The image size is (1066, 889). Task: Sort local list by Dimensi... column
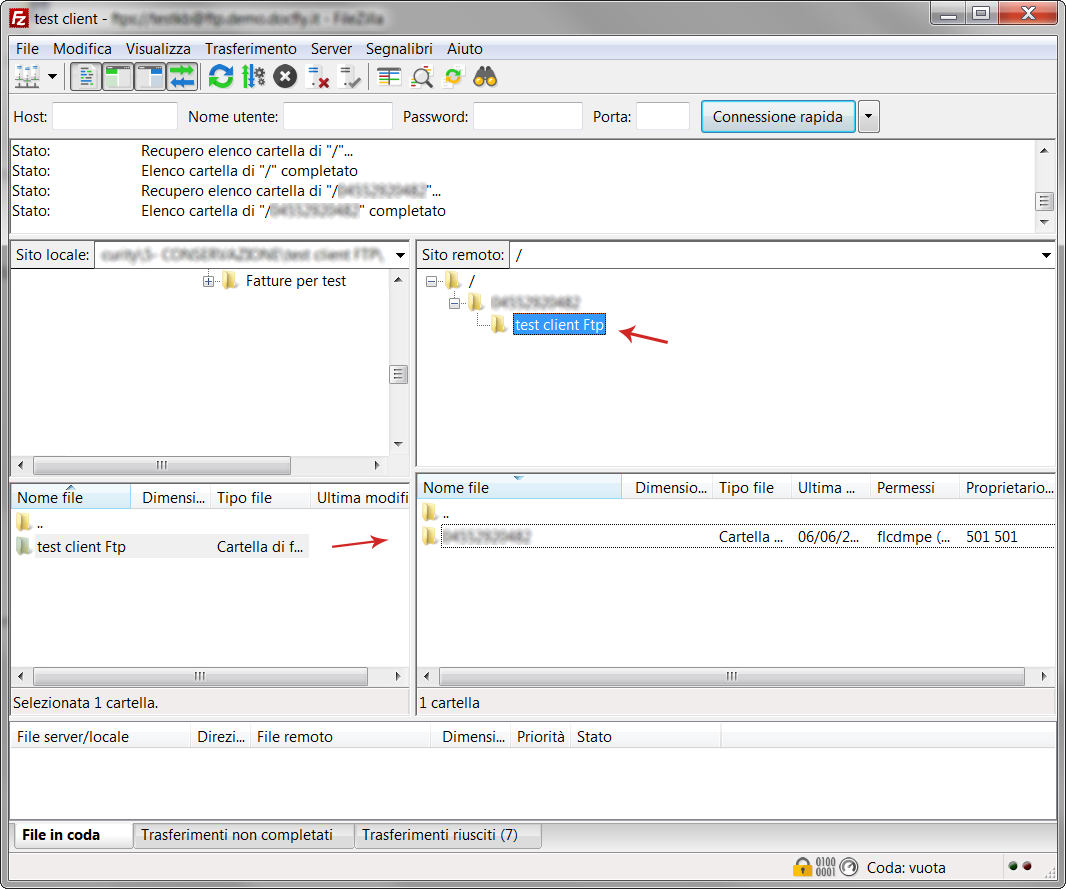(x=173, y=498)
